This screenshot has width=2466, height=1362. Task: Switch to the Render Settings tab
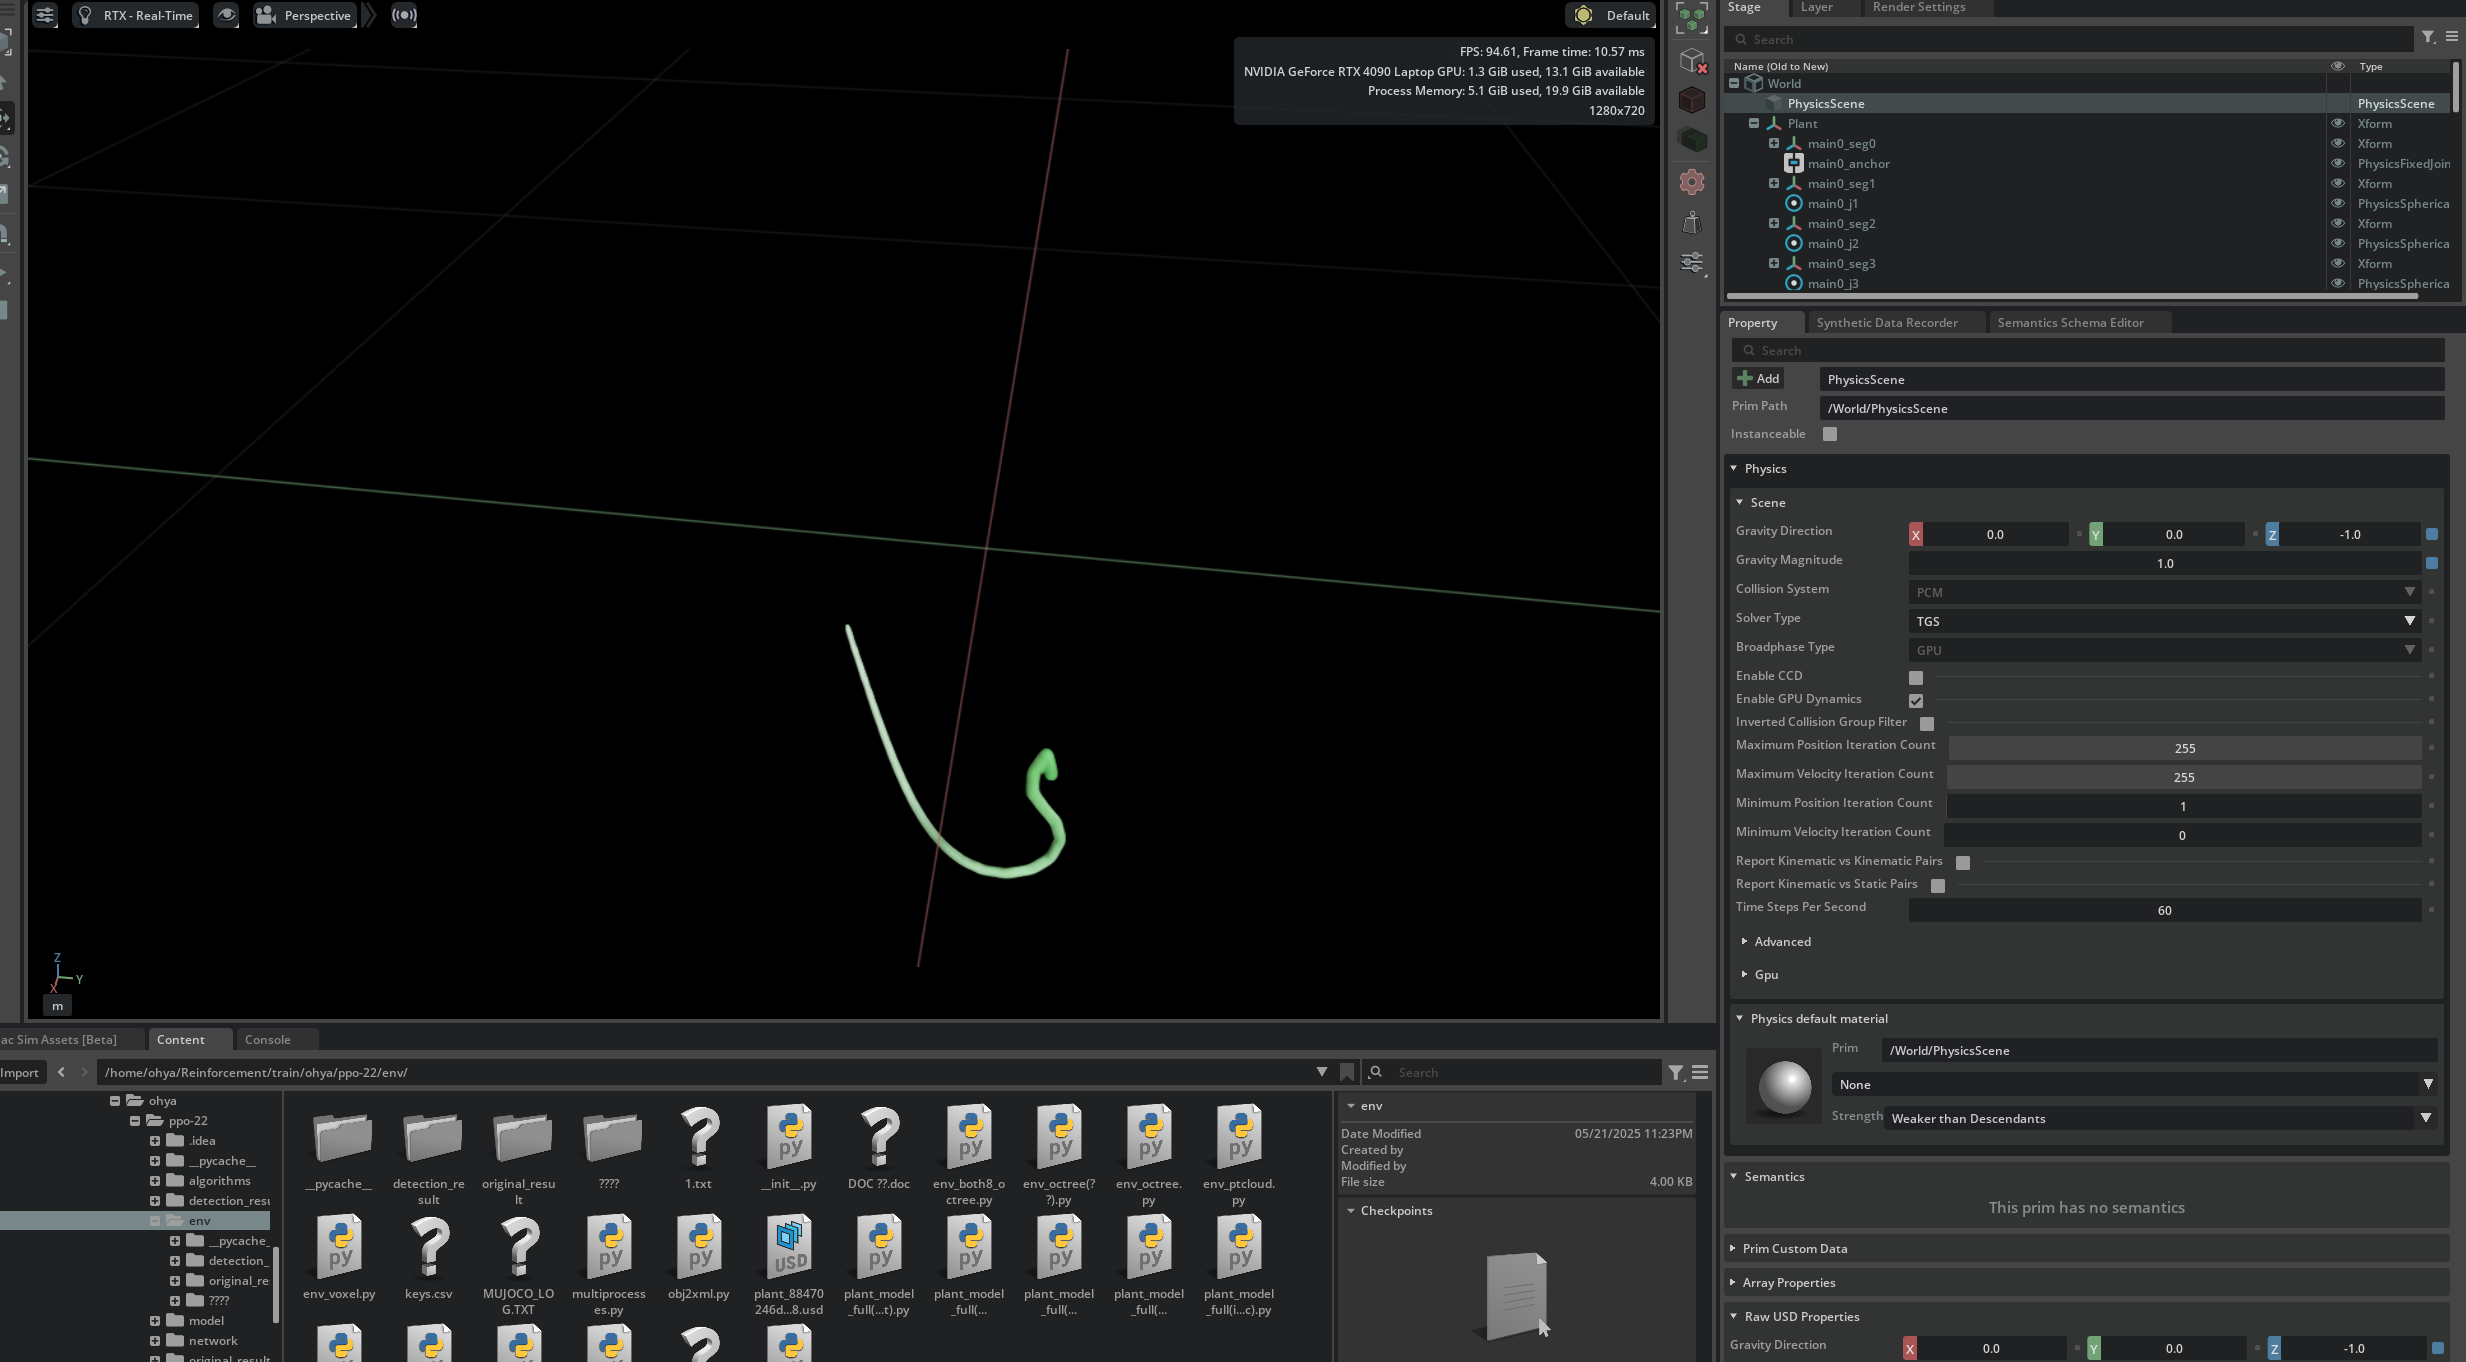1918,7
